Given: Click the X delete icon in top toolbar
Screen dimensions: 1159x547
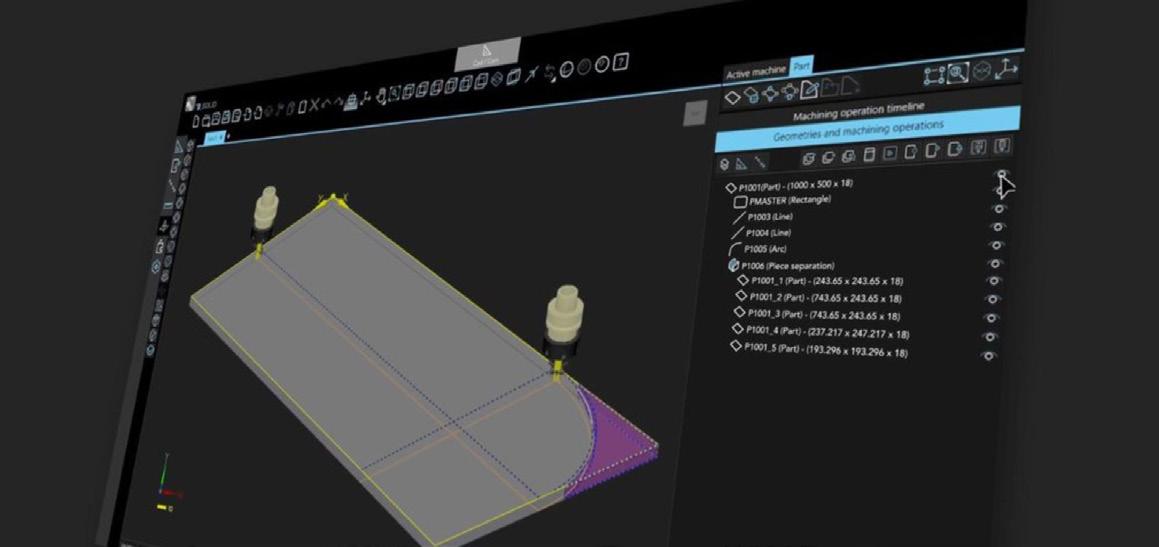Looking at the screenshot, I should click(313, 105).
